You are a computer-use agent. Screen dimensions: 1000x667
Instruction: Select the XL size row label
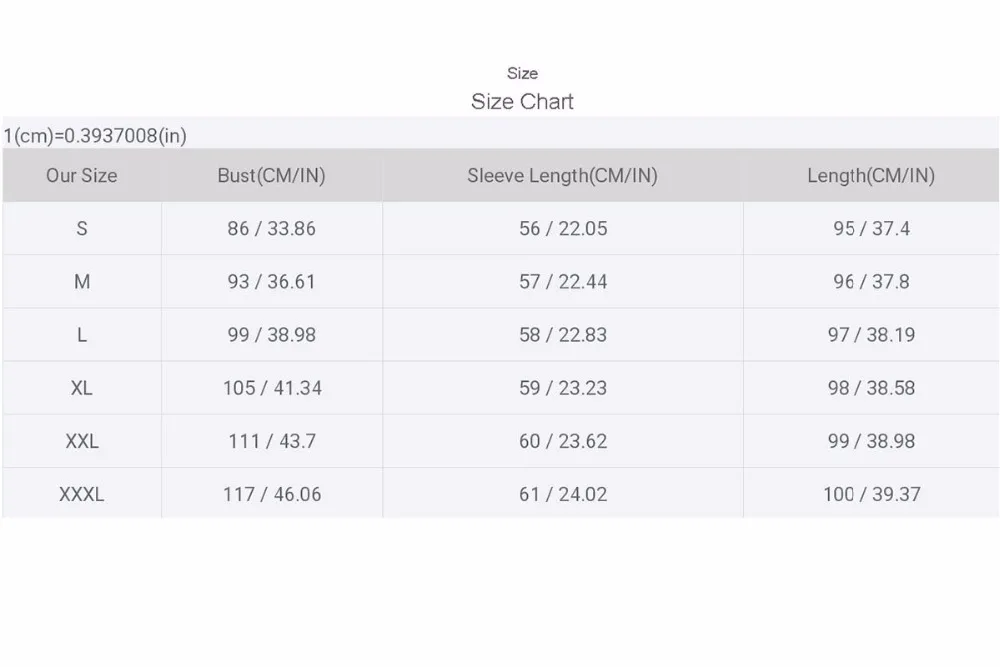[x=82, y=388]
